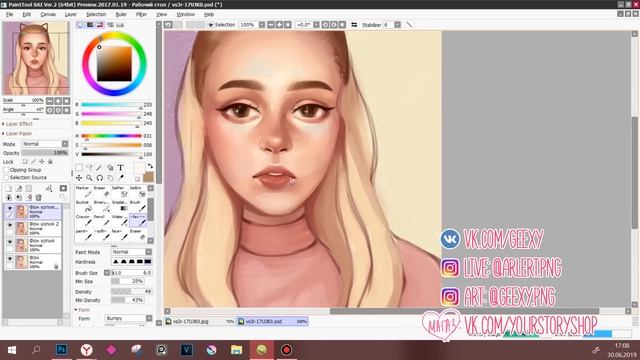Image resolution: width=640 pixels, height=360 pixels.
Task: Open the Stabilizer level dropdown
Action: tap(397, 25)
